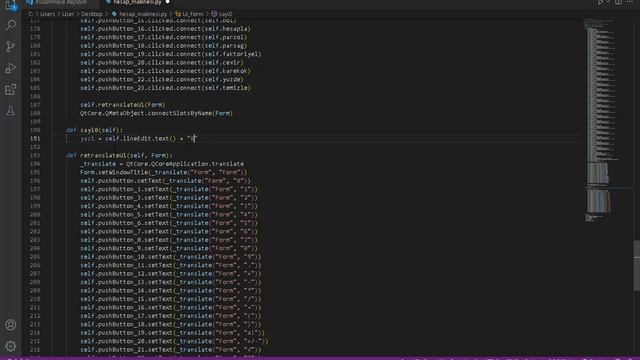640x360 pixels.
Task: Click the minimap code overview
Action: point(600,119)
